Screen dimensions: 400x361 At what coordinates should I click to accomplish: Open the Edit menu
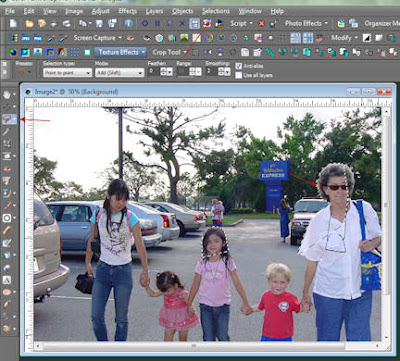pyautogui.click(x=29, y=11)
